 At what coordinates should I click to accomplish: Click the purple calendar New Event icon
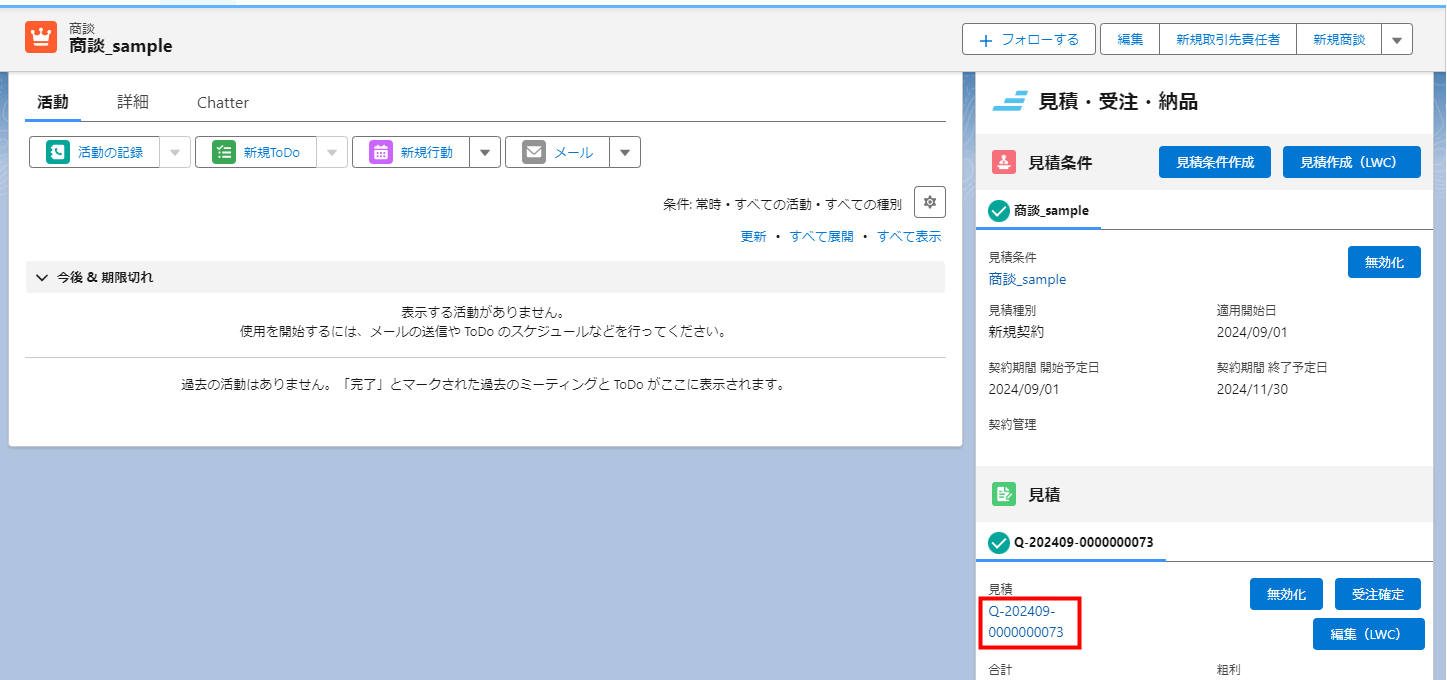381,152
